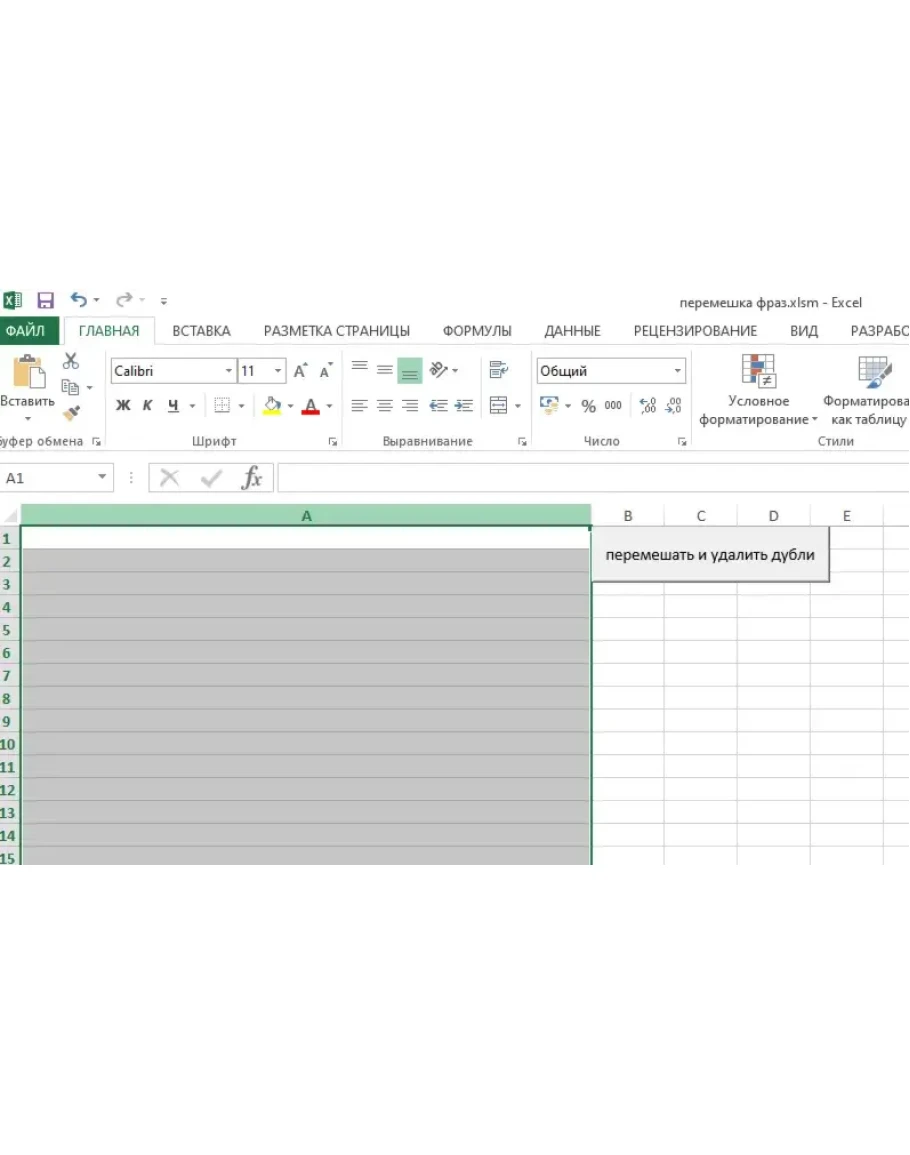
Task: Switch to the ФОРМУЛЫ tab
Action: coord(477,331)
